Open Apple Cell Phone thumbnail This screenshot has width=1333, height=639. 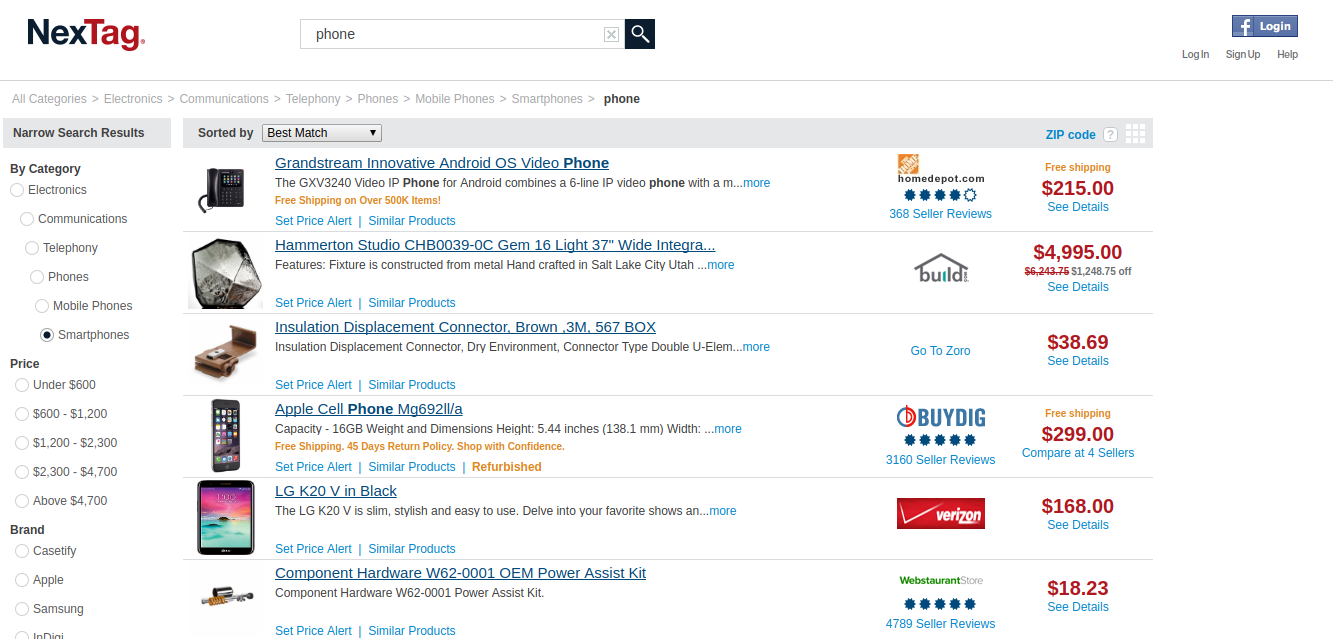pos(225,436)
